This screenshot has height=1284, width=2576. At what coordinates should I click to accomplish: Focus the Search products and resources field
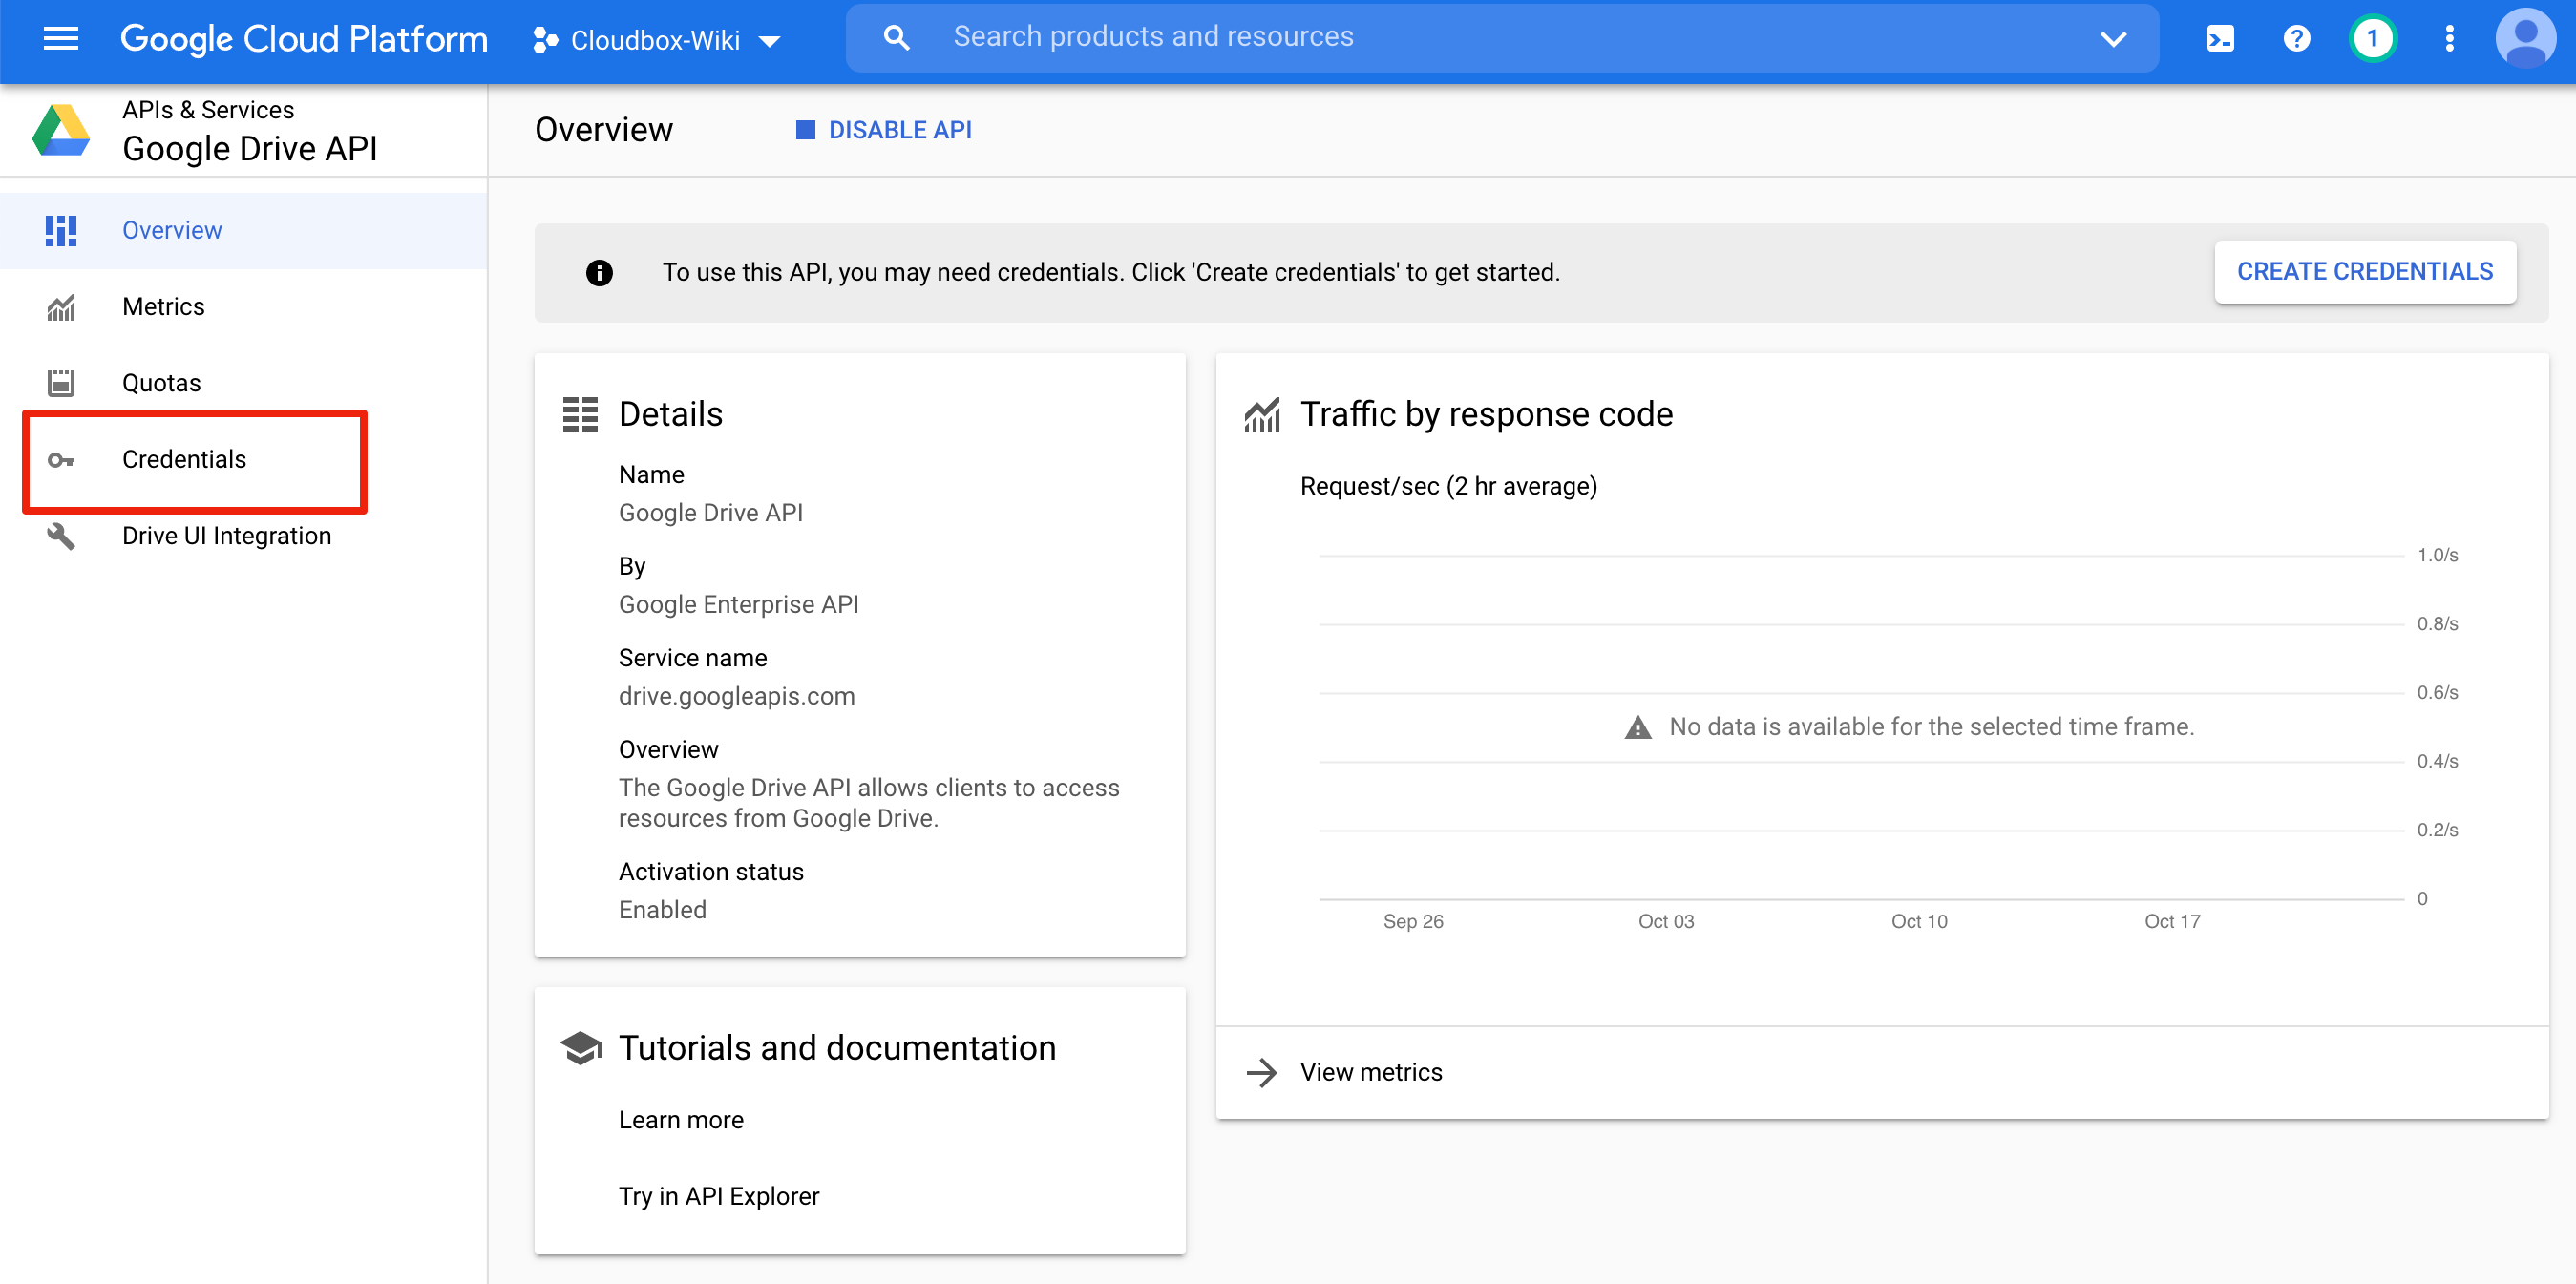pos(1502,37)
